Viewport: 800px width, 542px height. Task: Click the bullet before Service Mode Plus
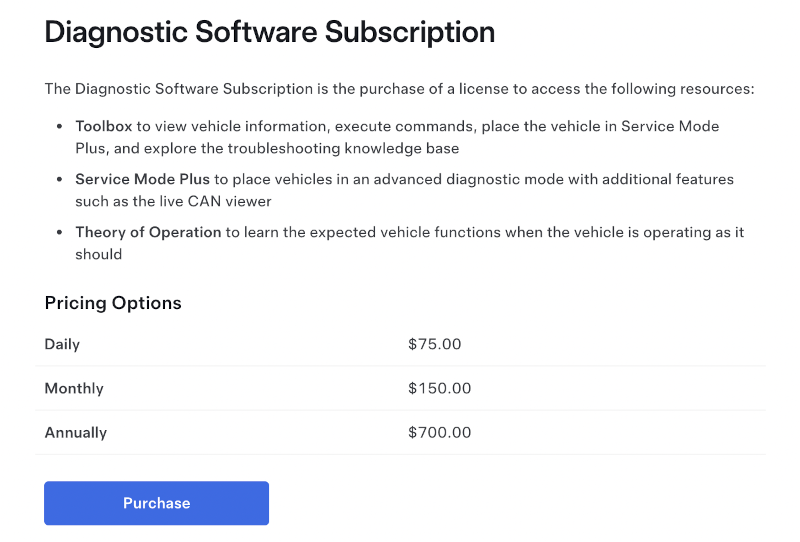(60, 179)
